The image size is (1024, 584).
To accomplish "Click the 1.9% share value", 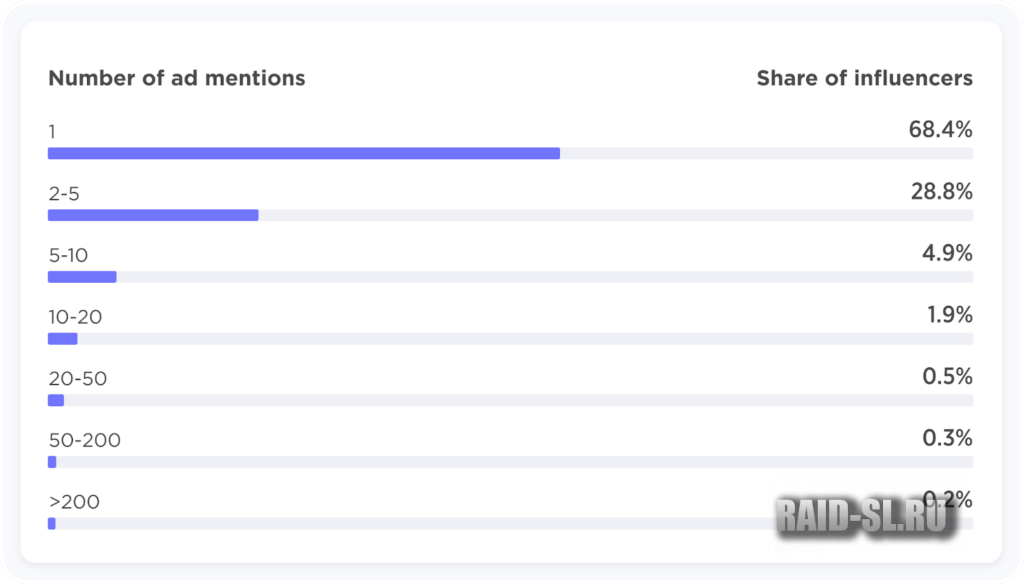I will (949, 316).
